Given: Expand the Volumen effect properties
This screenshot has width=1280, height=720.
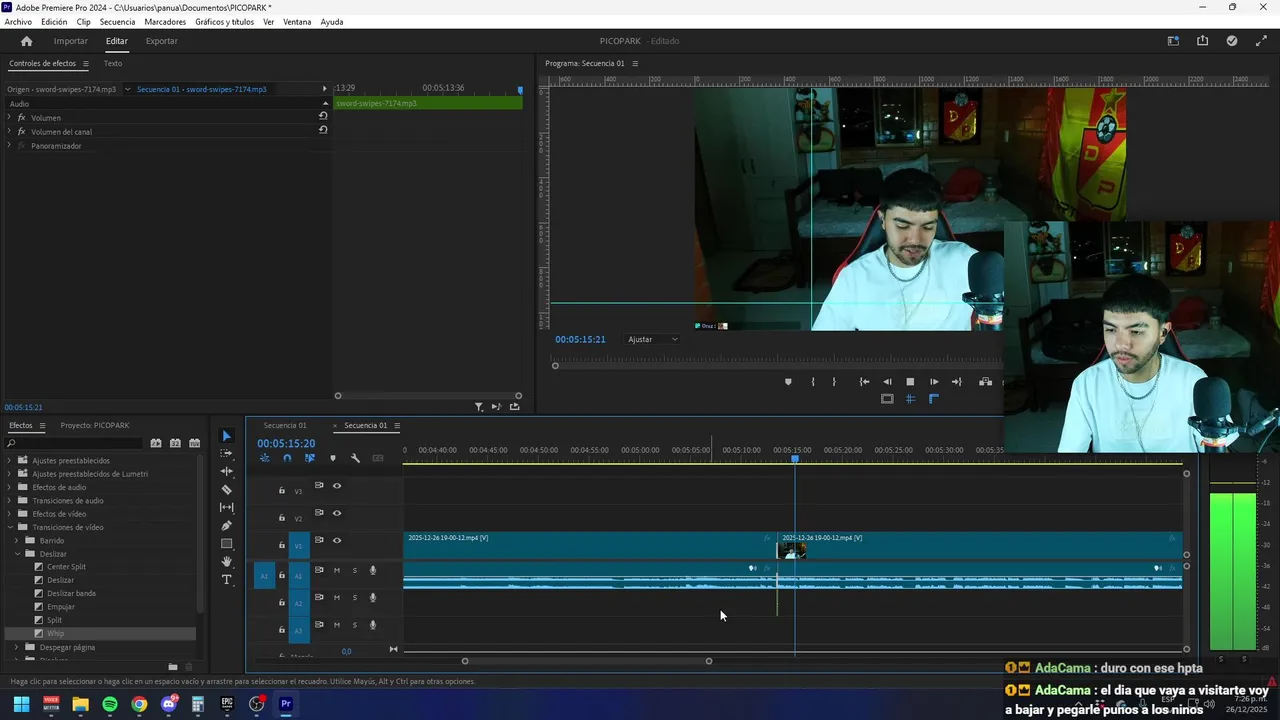Looking at the screenshot, I should (x=9, y=117).
